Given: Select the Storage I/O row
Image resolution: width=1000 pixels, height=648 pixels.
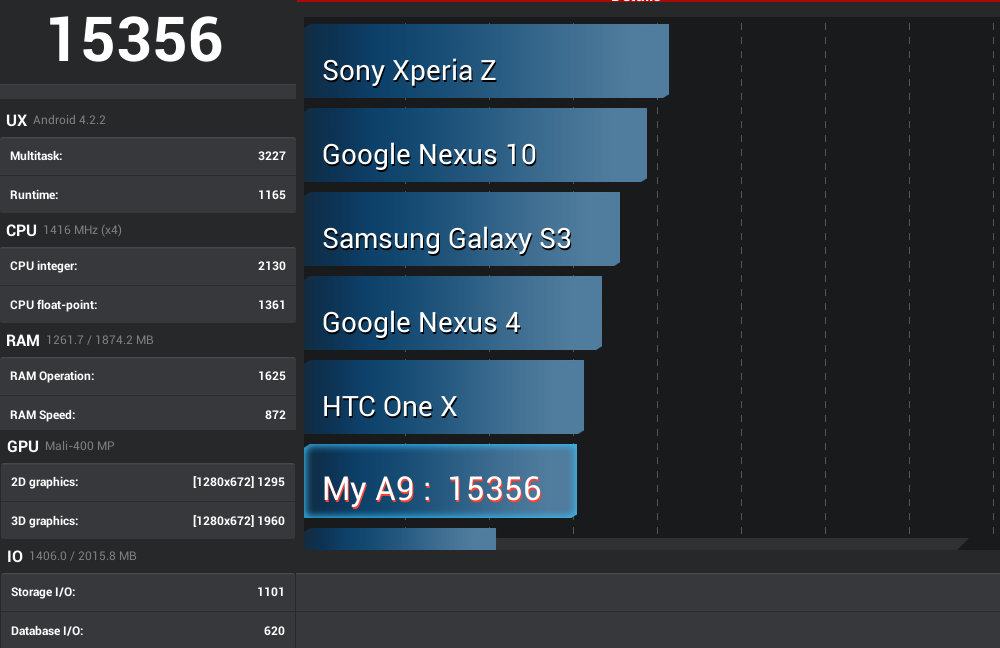Looking at the screenshot, I should [148, 593].
